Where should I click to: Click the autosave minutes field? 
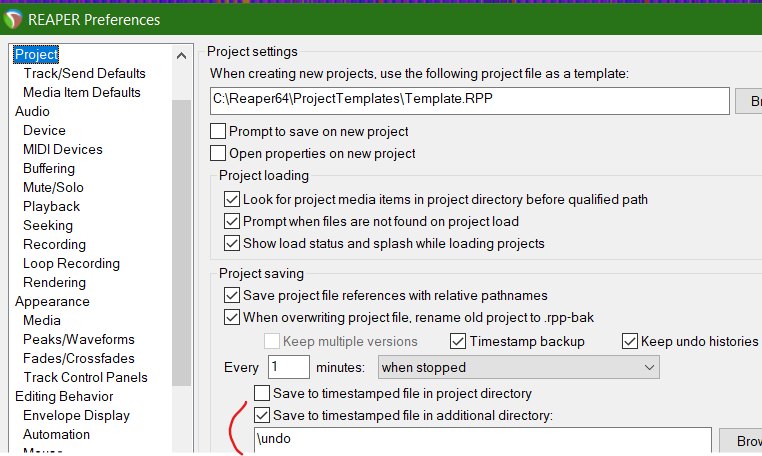[289, 367]
